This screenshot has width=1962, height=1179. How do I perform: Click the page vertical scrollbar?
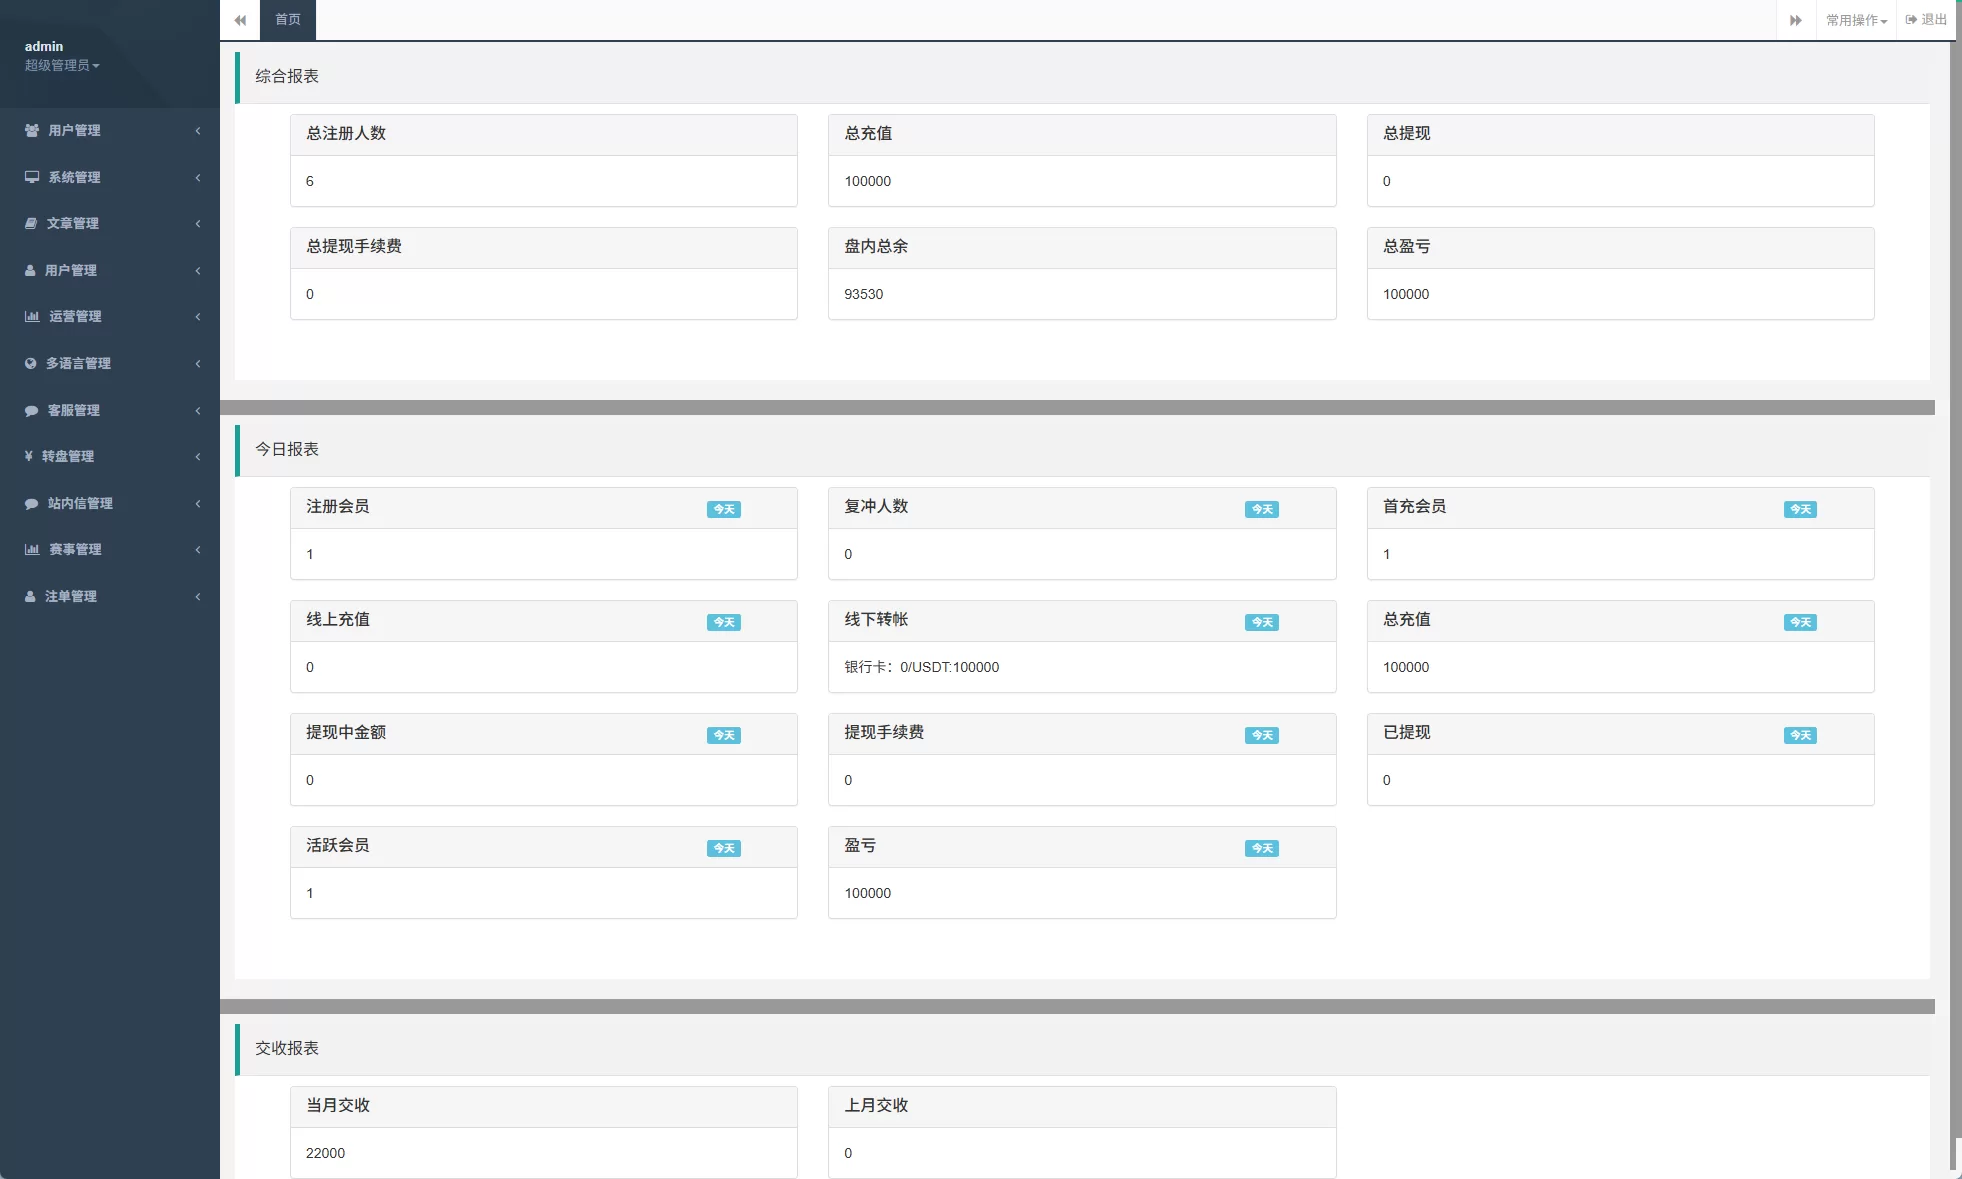click(1955, 600)
